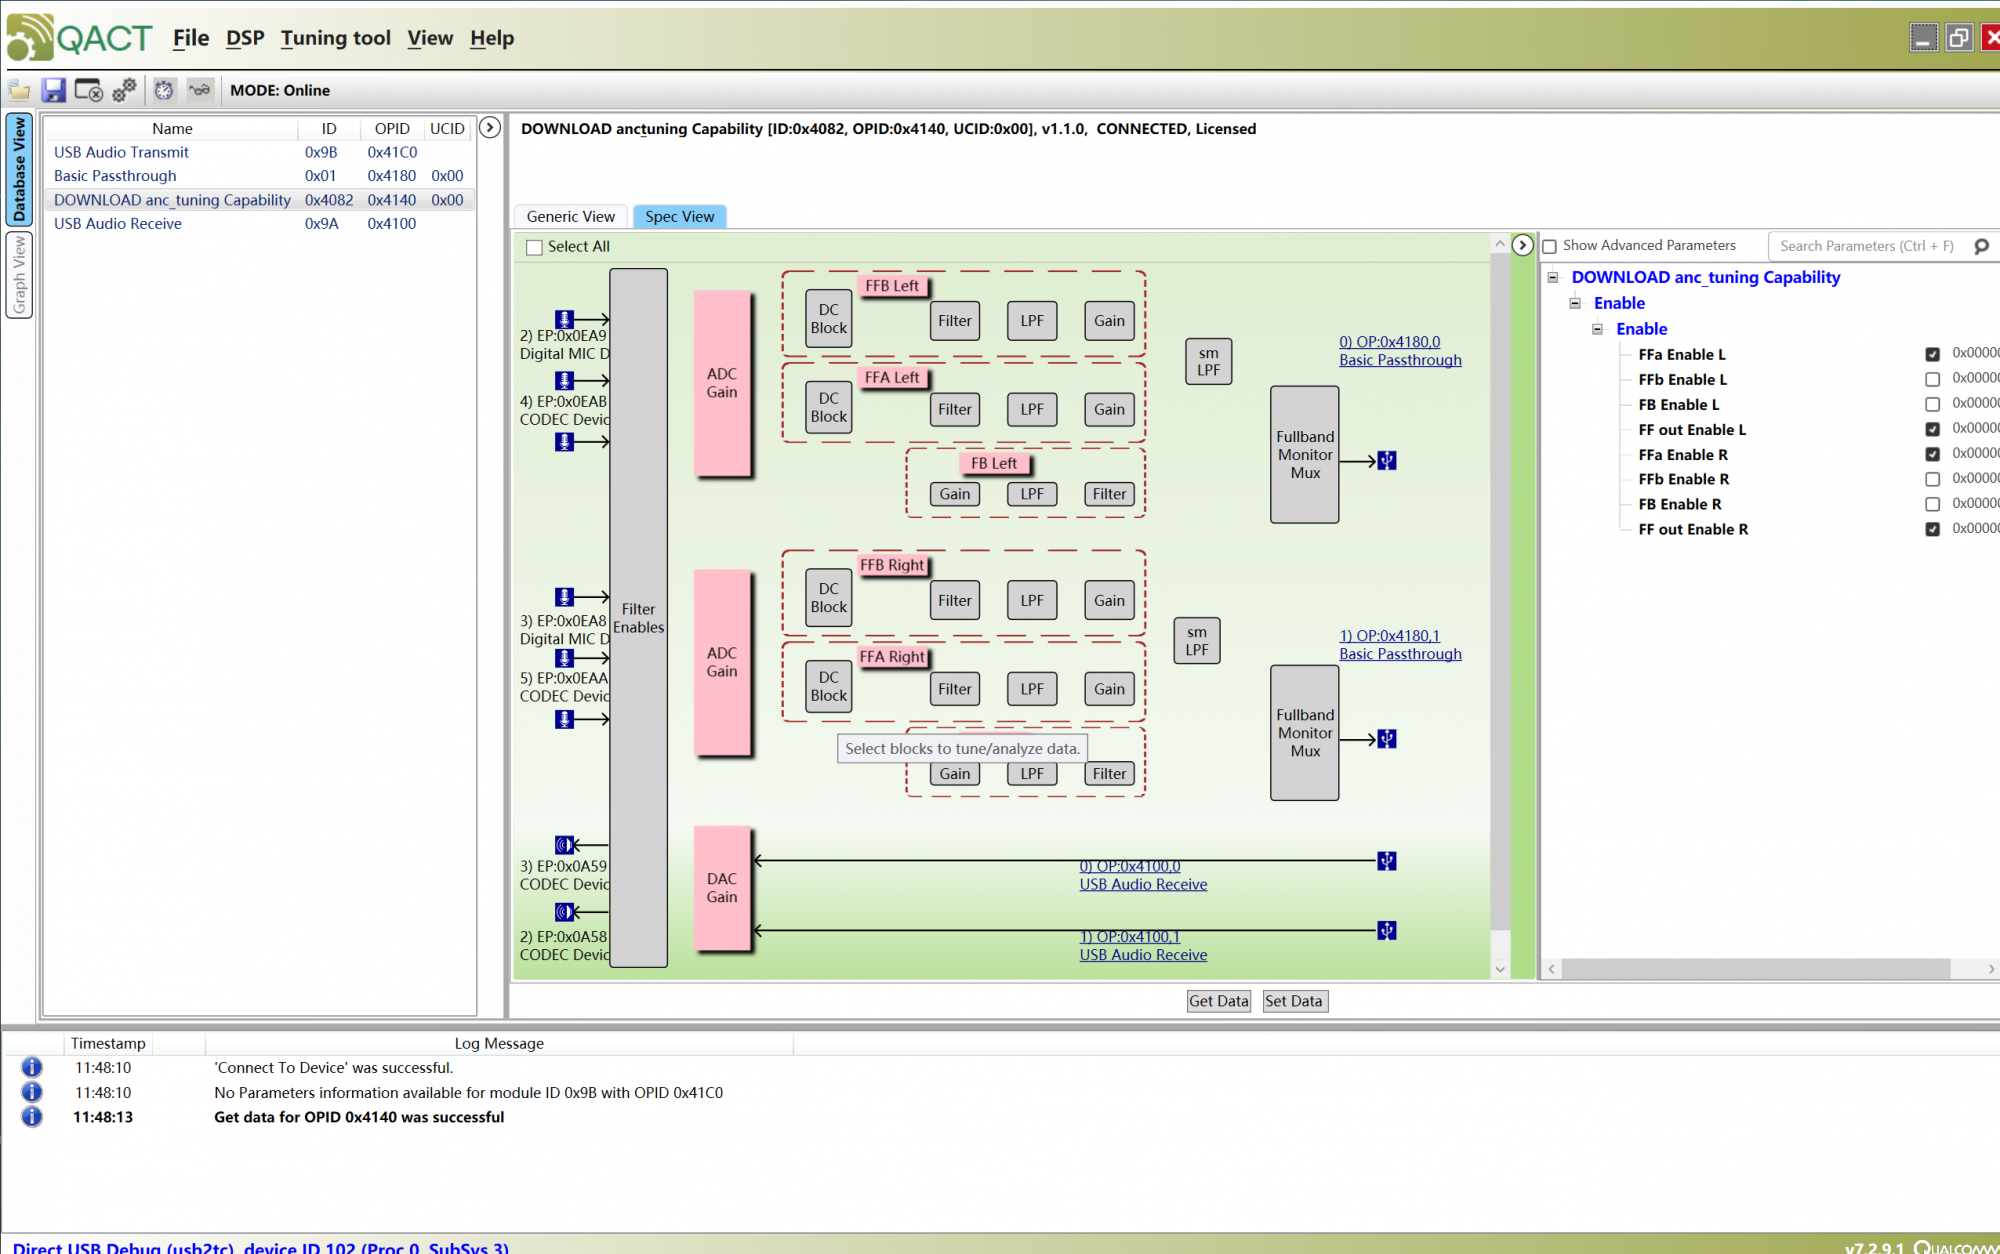Enable the Select All checkbox

pos(534,246)
